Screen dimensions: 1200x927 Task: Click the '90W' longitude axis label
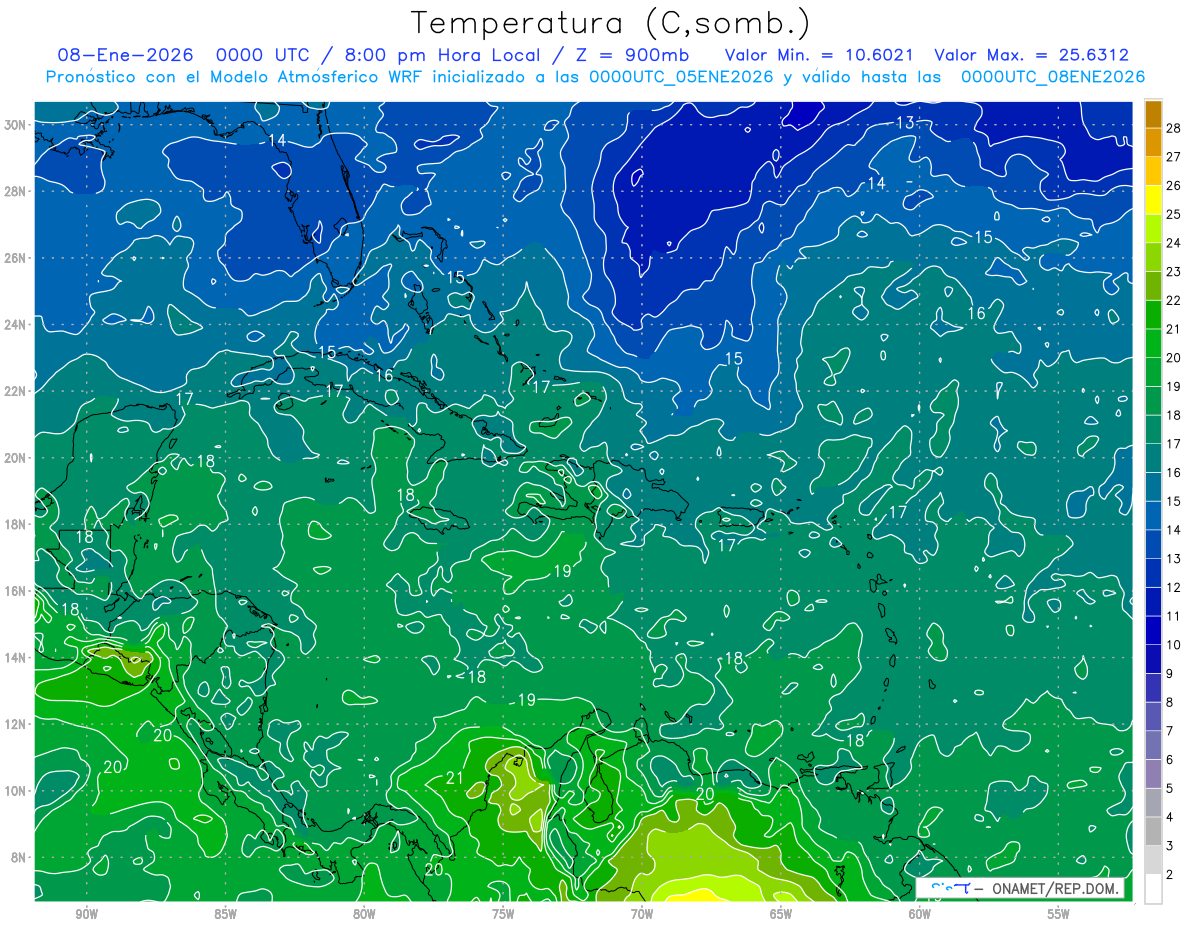click(87, 914)
